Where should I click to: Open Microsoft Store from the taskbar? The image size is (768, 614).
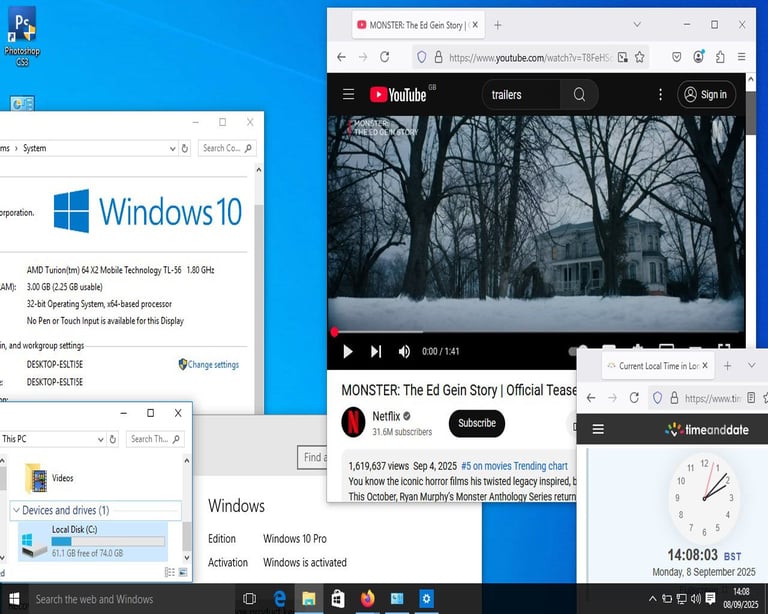click(338, 598)
